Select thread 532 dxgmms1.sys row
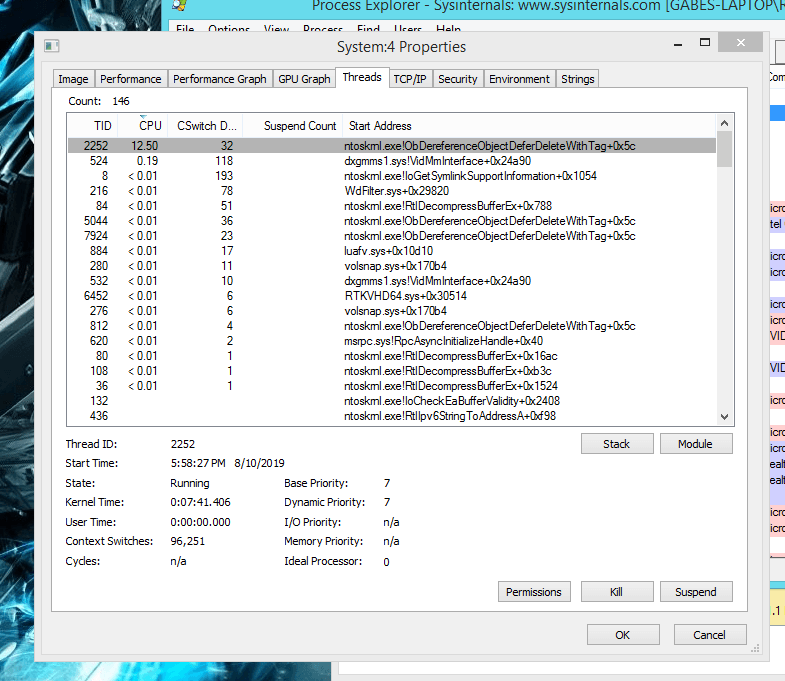 pos(391,281)
